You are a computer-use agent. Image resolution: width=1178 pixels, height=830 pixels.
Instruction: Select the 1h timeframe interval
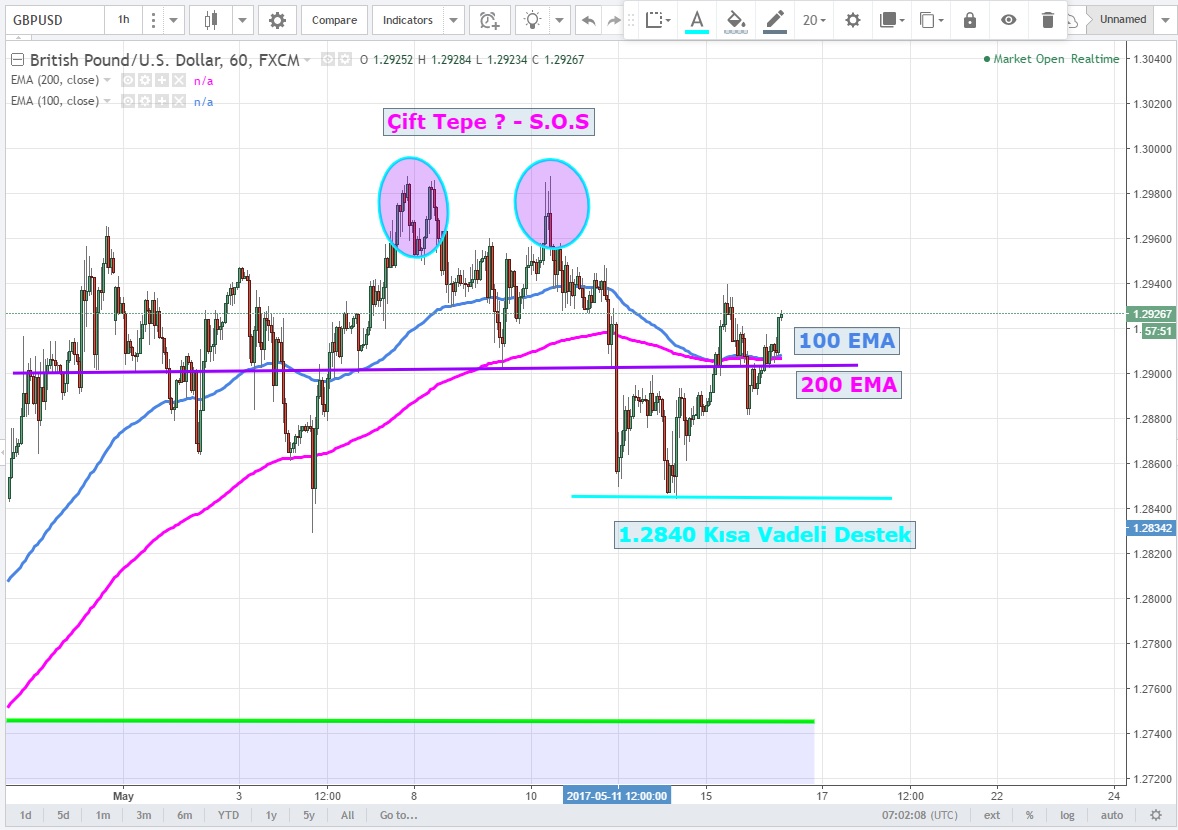pos(123,20)
